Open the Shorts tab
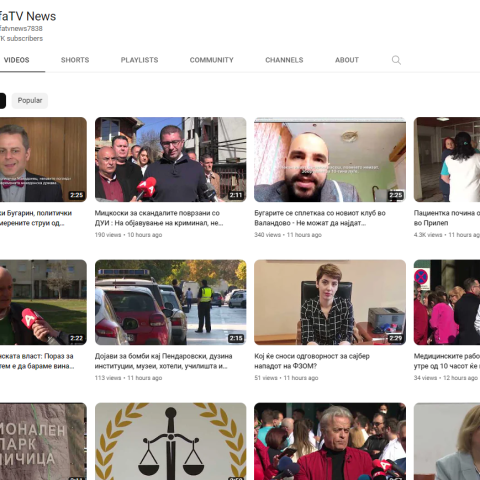This screenshot has height=480, width=480. coord(75,60)
